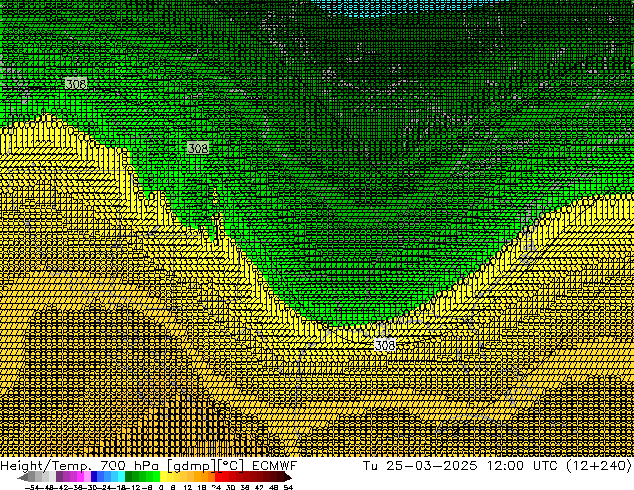Click the 308 contour label in upper-left
The height and width of the screenshot is (490, 634).
[75, 84]
